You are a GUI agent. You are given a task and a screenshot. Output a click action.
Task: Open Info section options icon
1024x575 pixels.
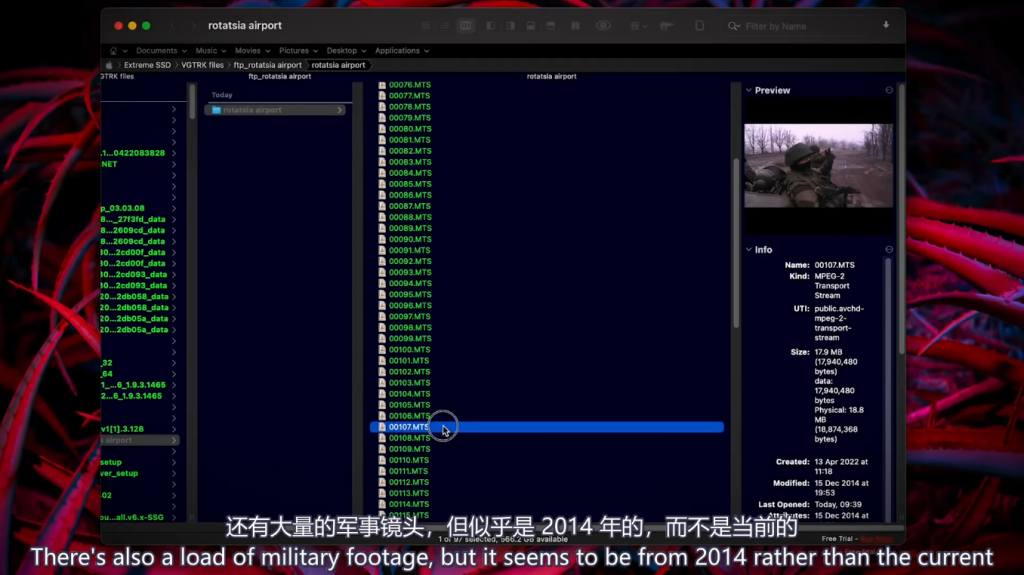coord(889,250)
